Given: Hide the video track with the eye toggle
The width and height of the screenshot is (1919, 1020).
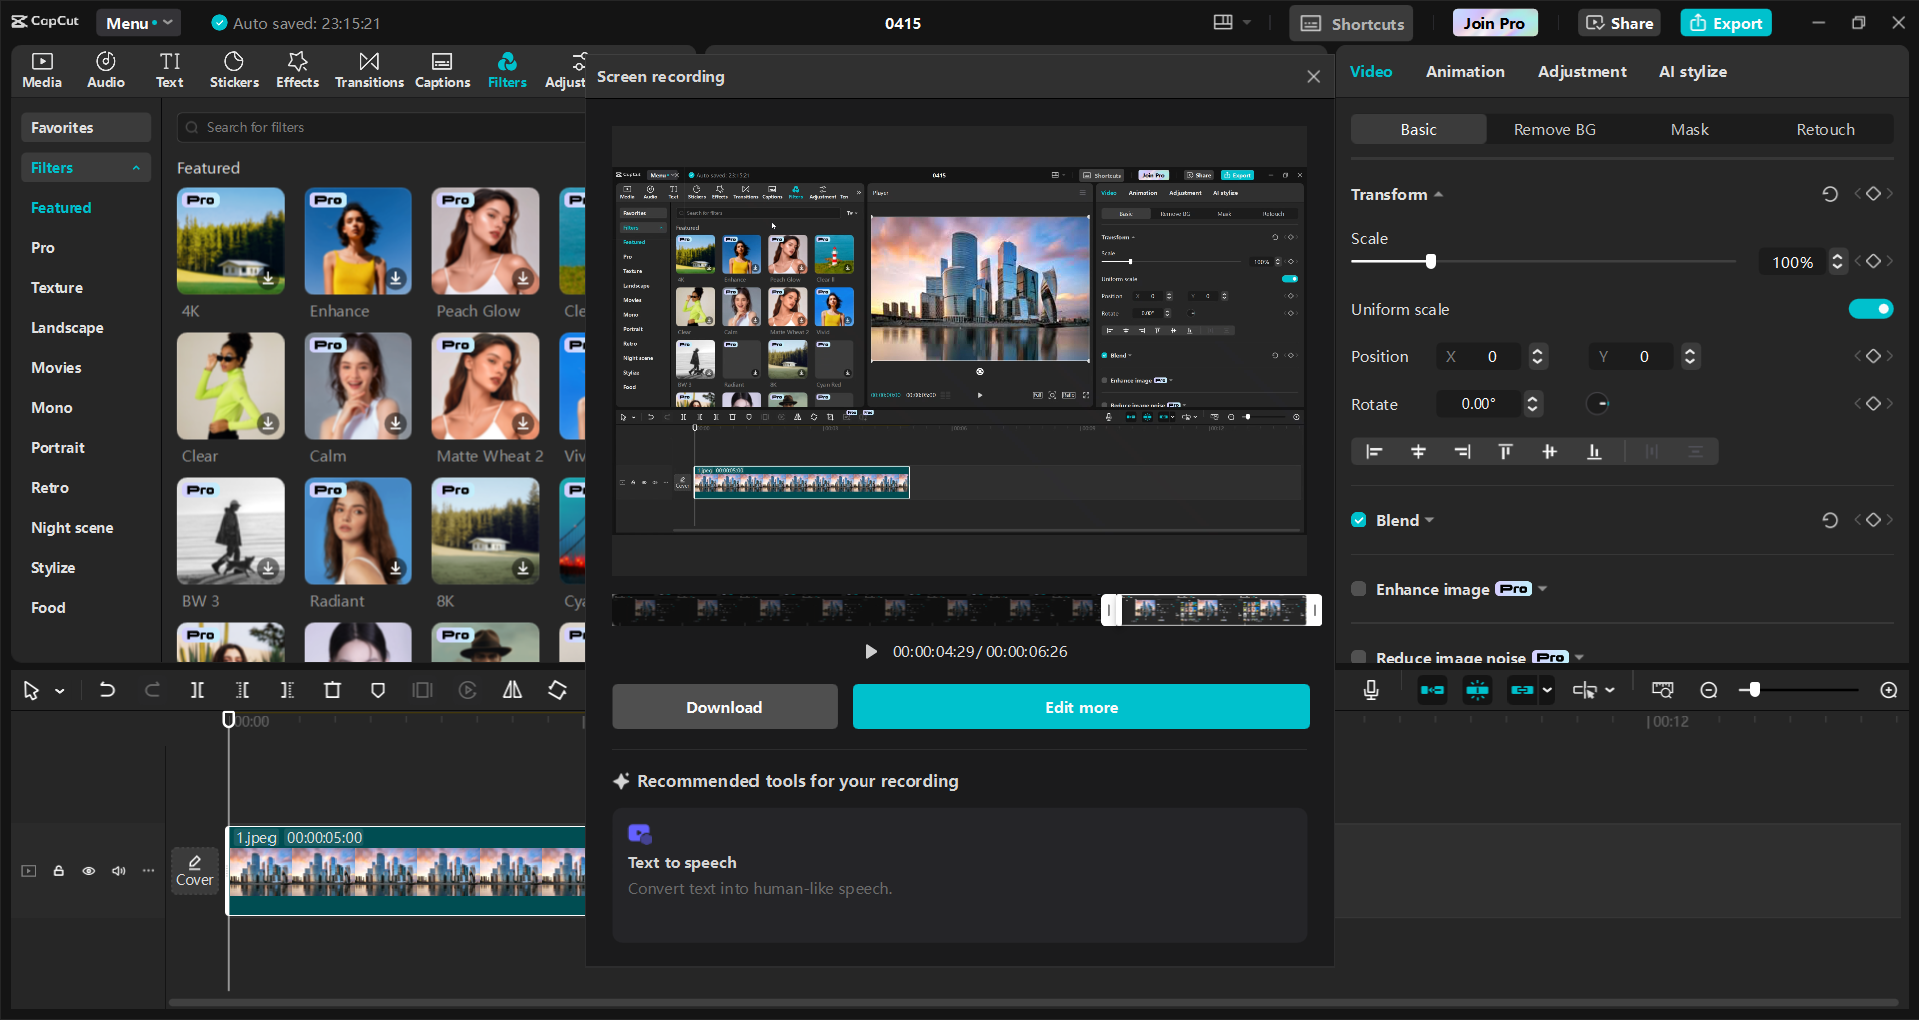Looking at the screenshot, I should 88,871.
